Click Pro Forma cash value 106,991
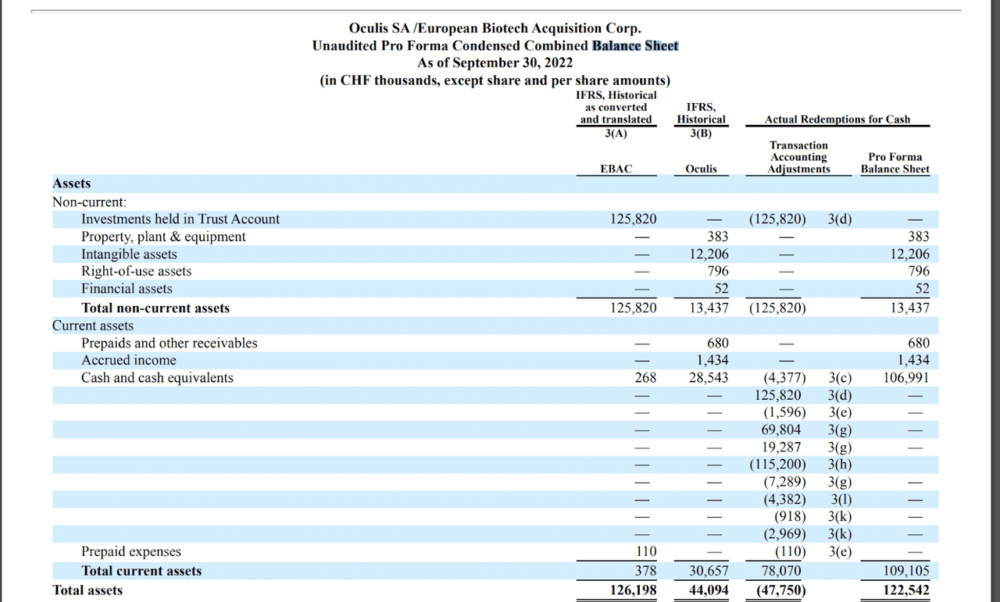1000x602 pixels. point(906,378)
